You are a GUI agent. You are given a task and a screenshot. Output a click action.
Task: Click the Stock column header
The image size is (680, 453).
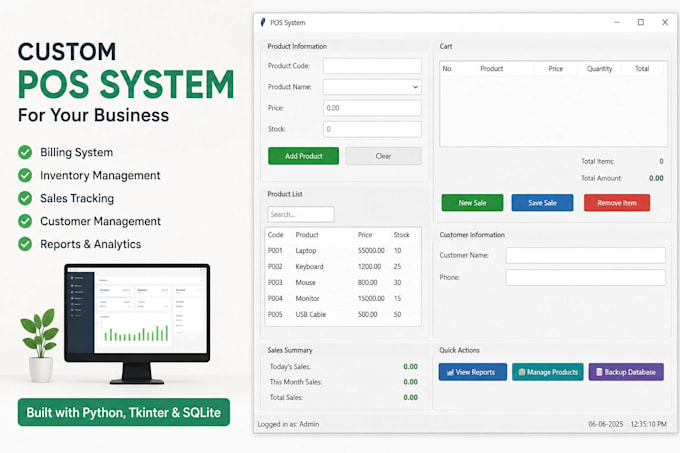point(402,235)
